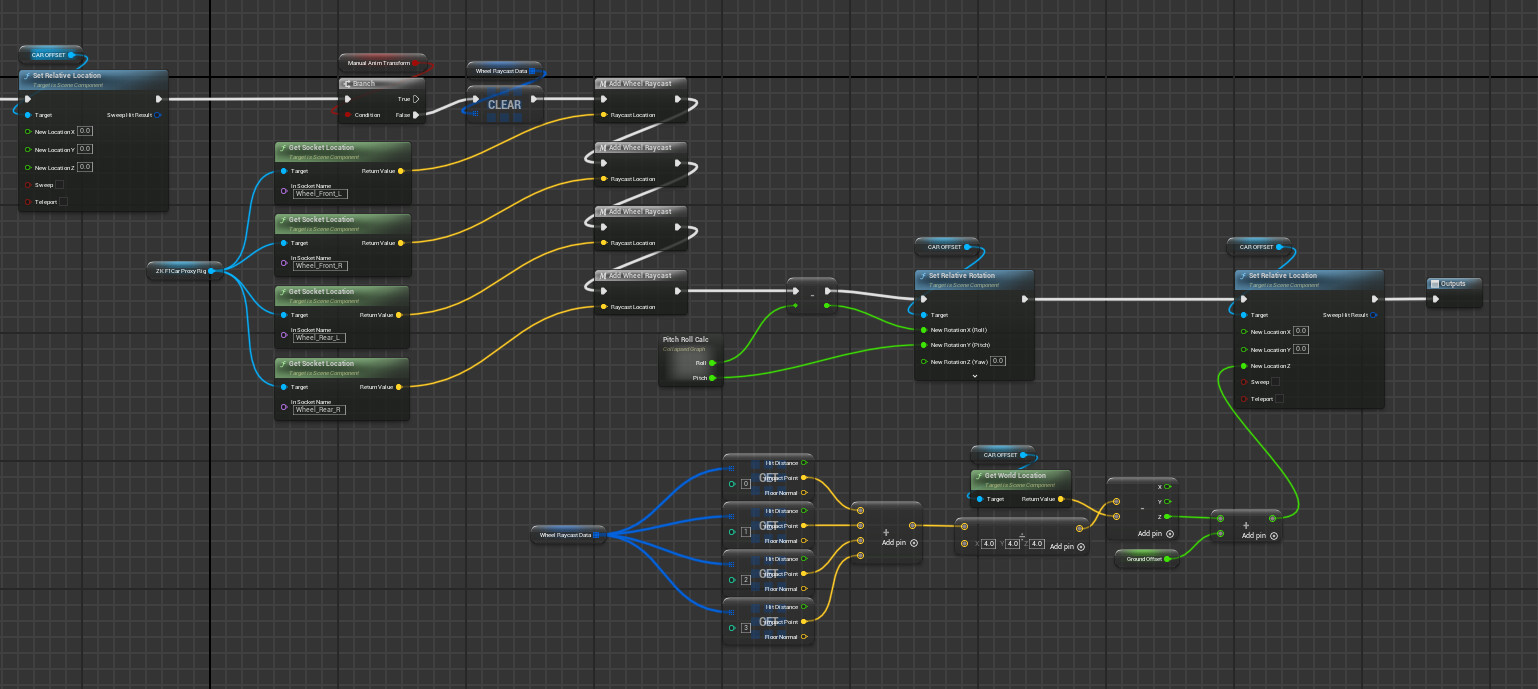This screenshot has height=689, width=1538.
Task: Click New Location Z pin on node wired to Outputs
Action: (1243, 366)
